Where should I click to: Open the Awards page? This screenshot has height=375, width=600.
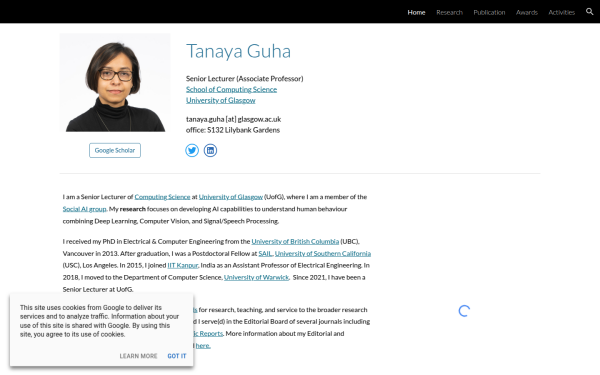pos(527,12)
